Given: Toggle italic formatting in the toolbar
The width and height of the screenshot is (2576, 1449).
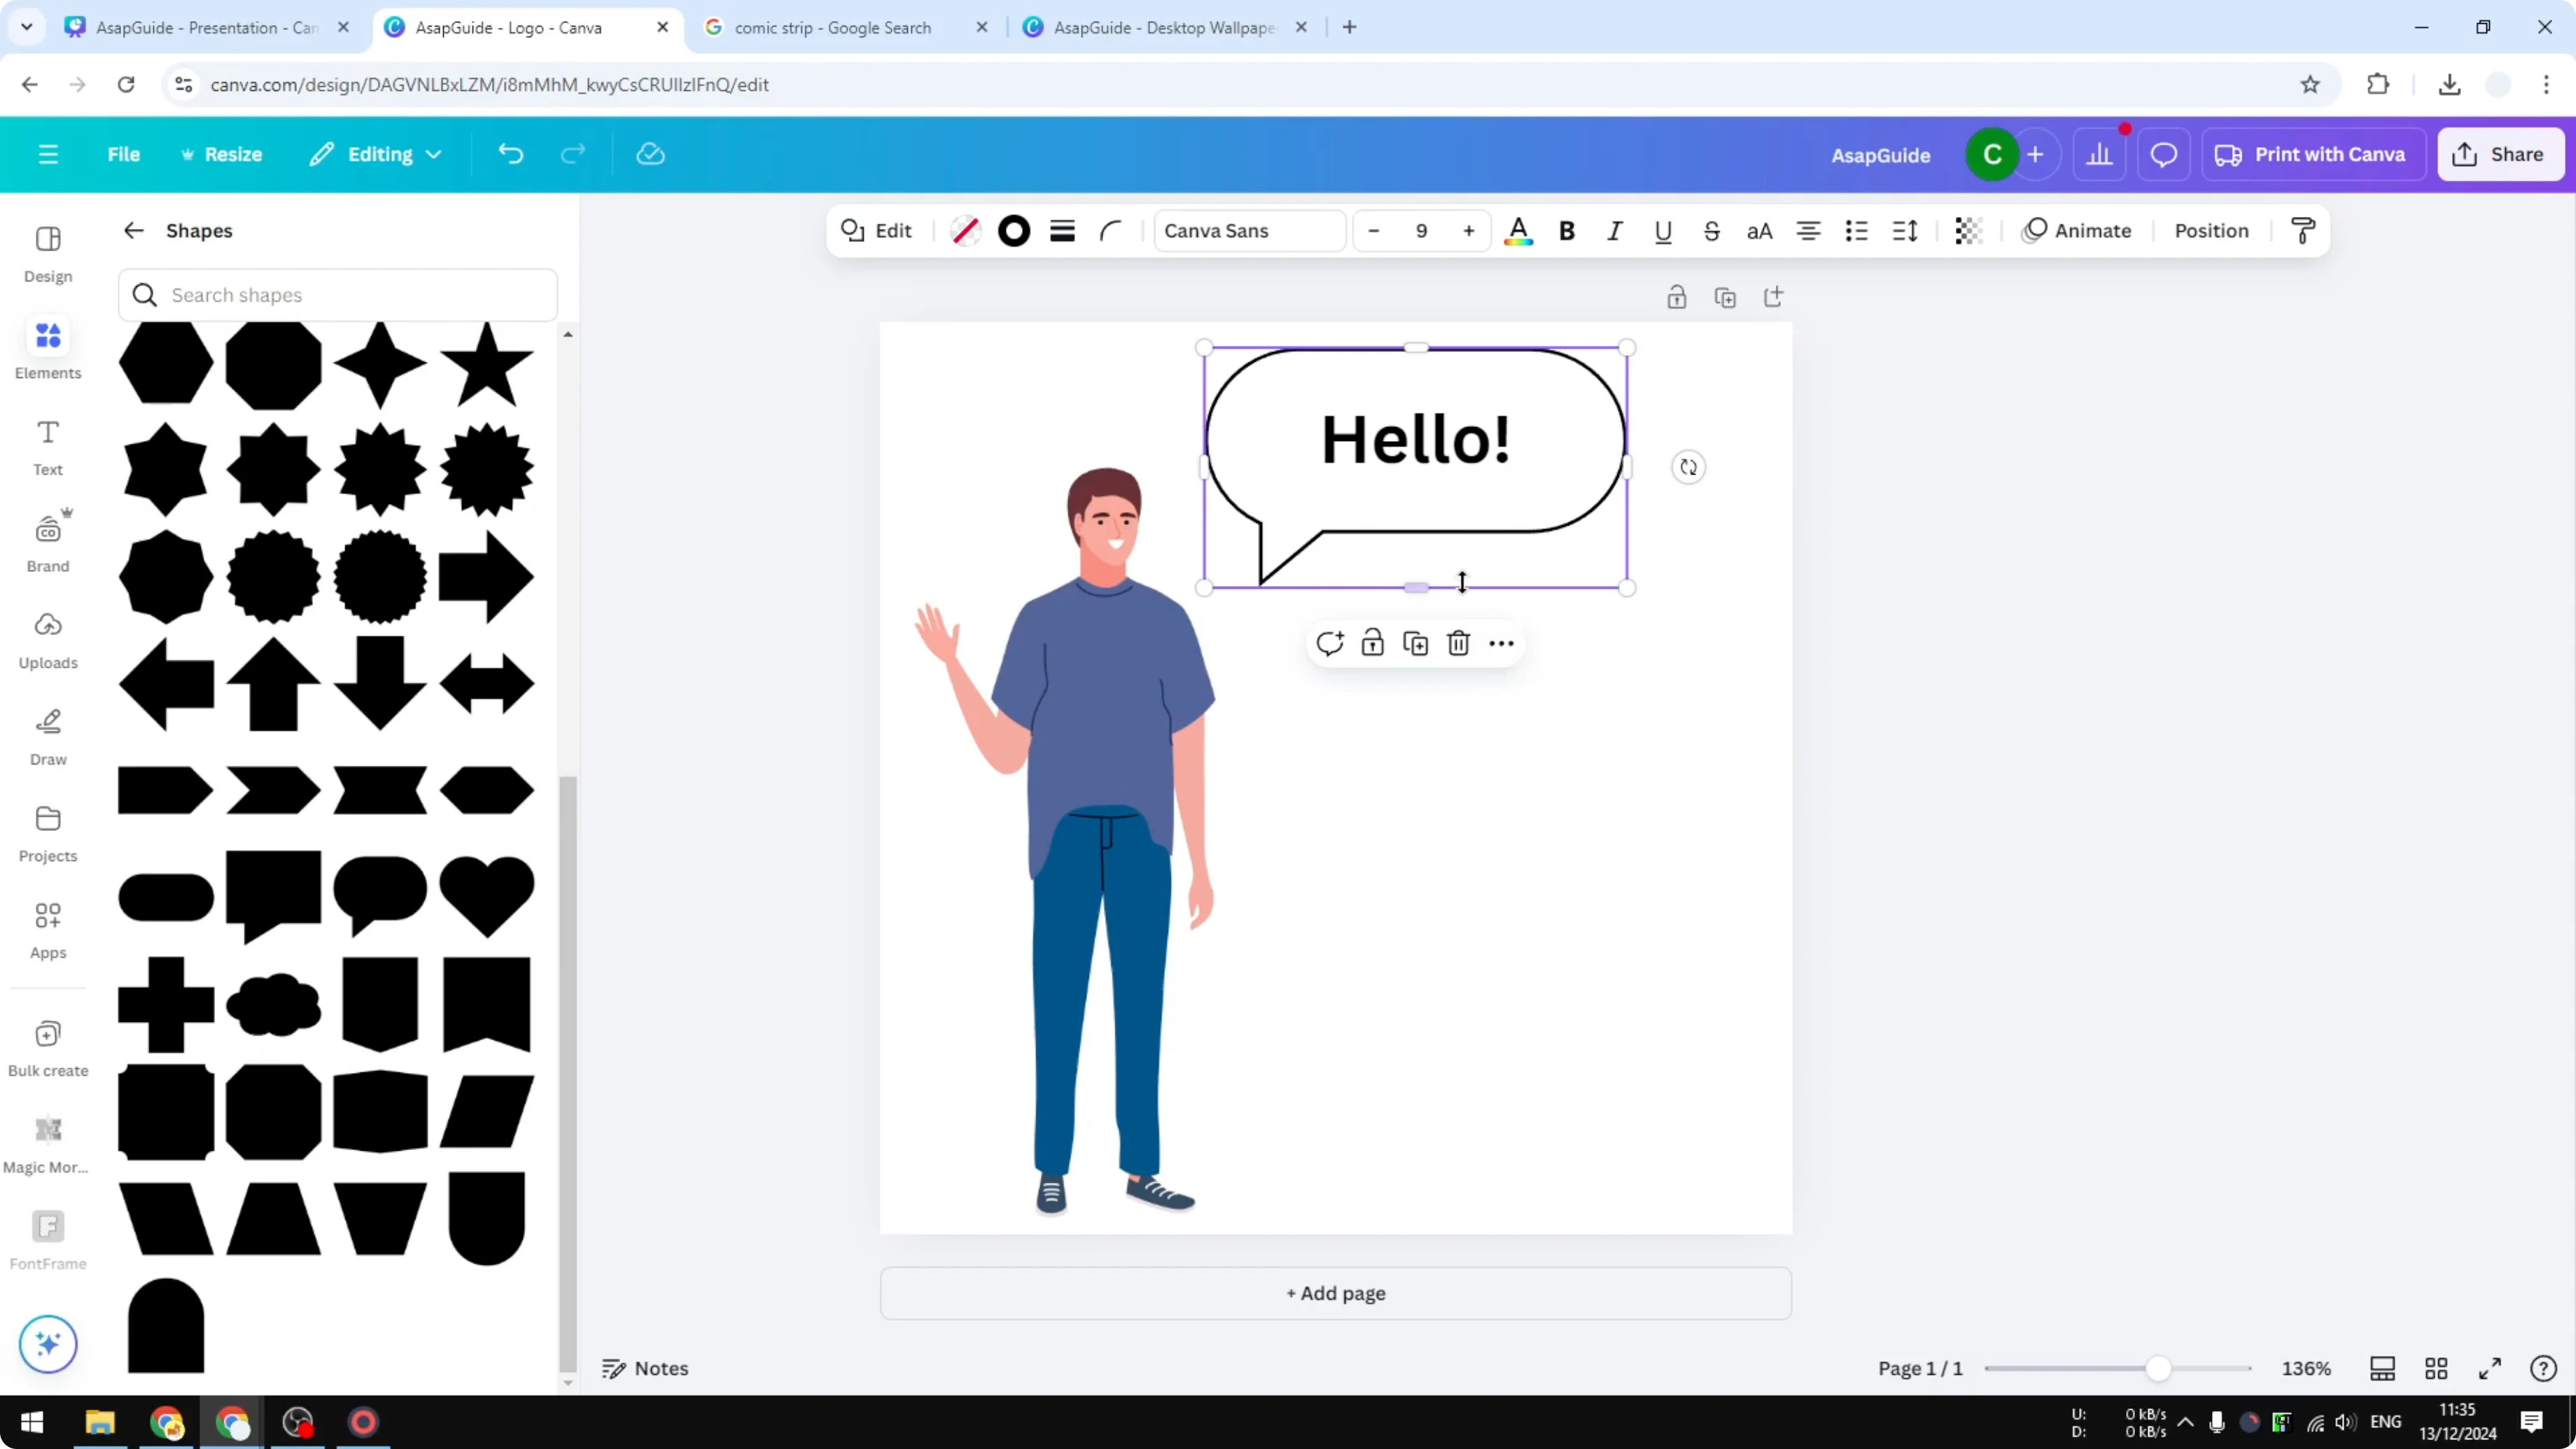Looking at the screenshot, I should [x=1614, y=230].
